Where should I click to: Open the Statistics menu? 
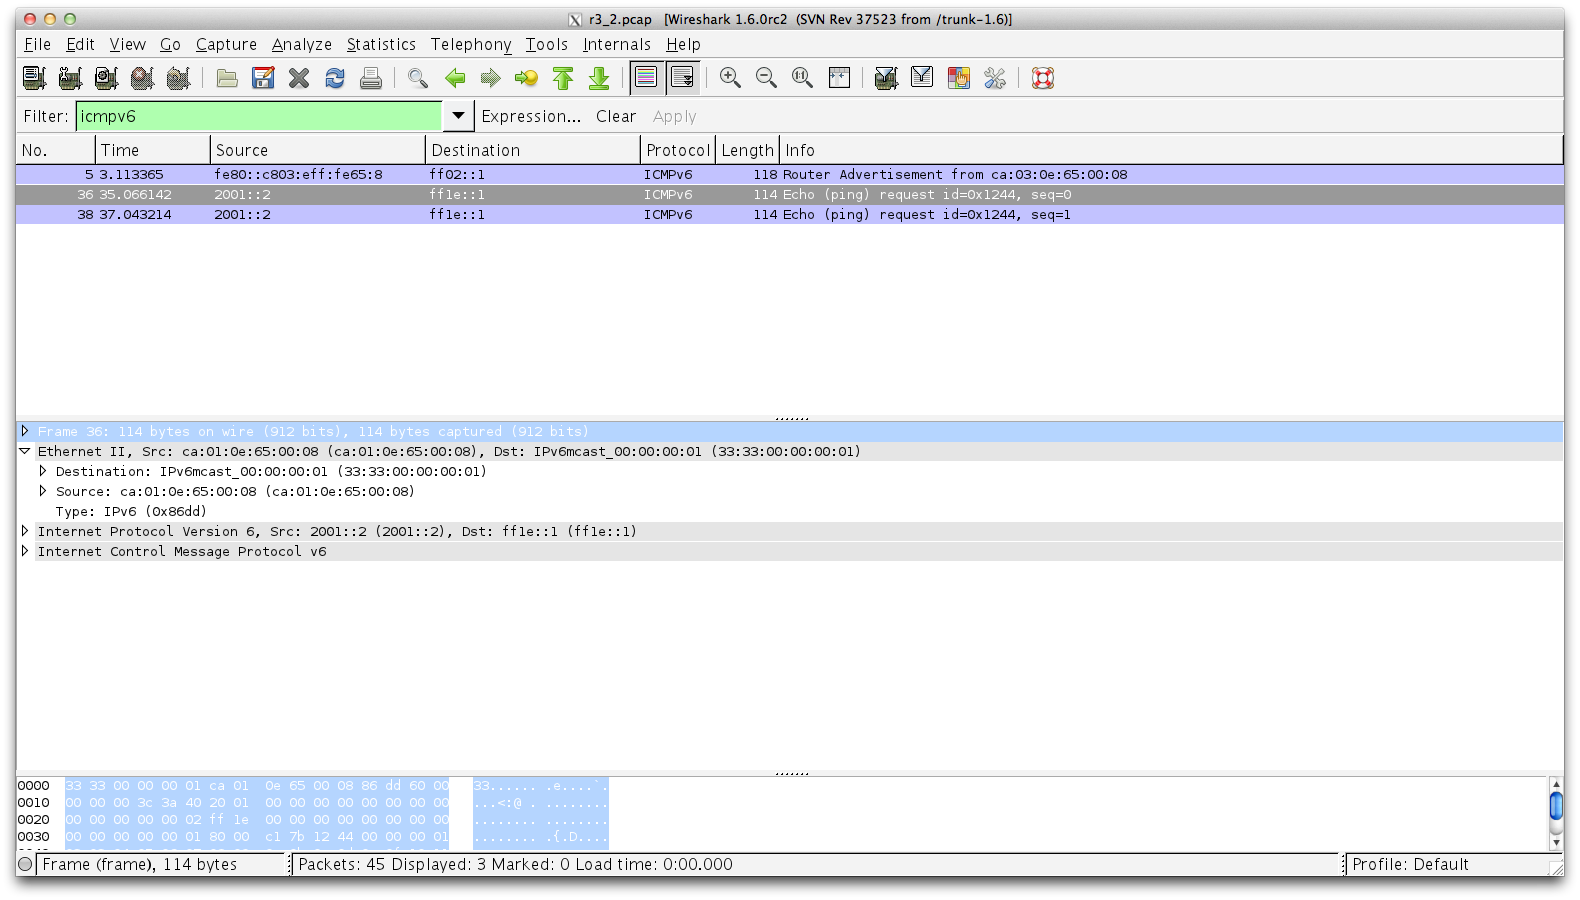tap(381, 44)
